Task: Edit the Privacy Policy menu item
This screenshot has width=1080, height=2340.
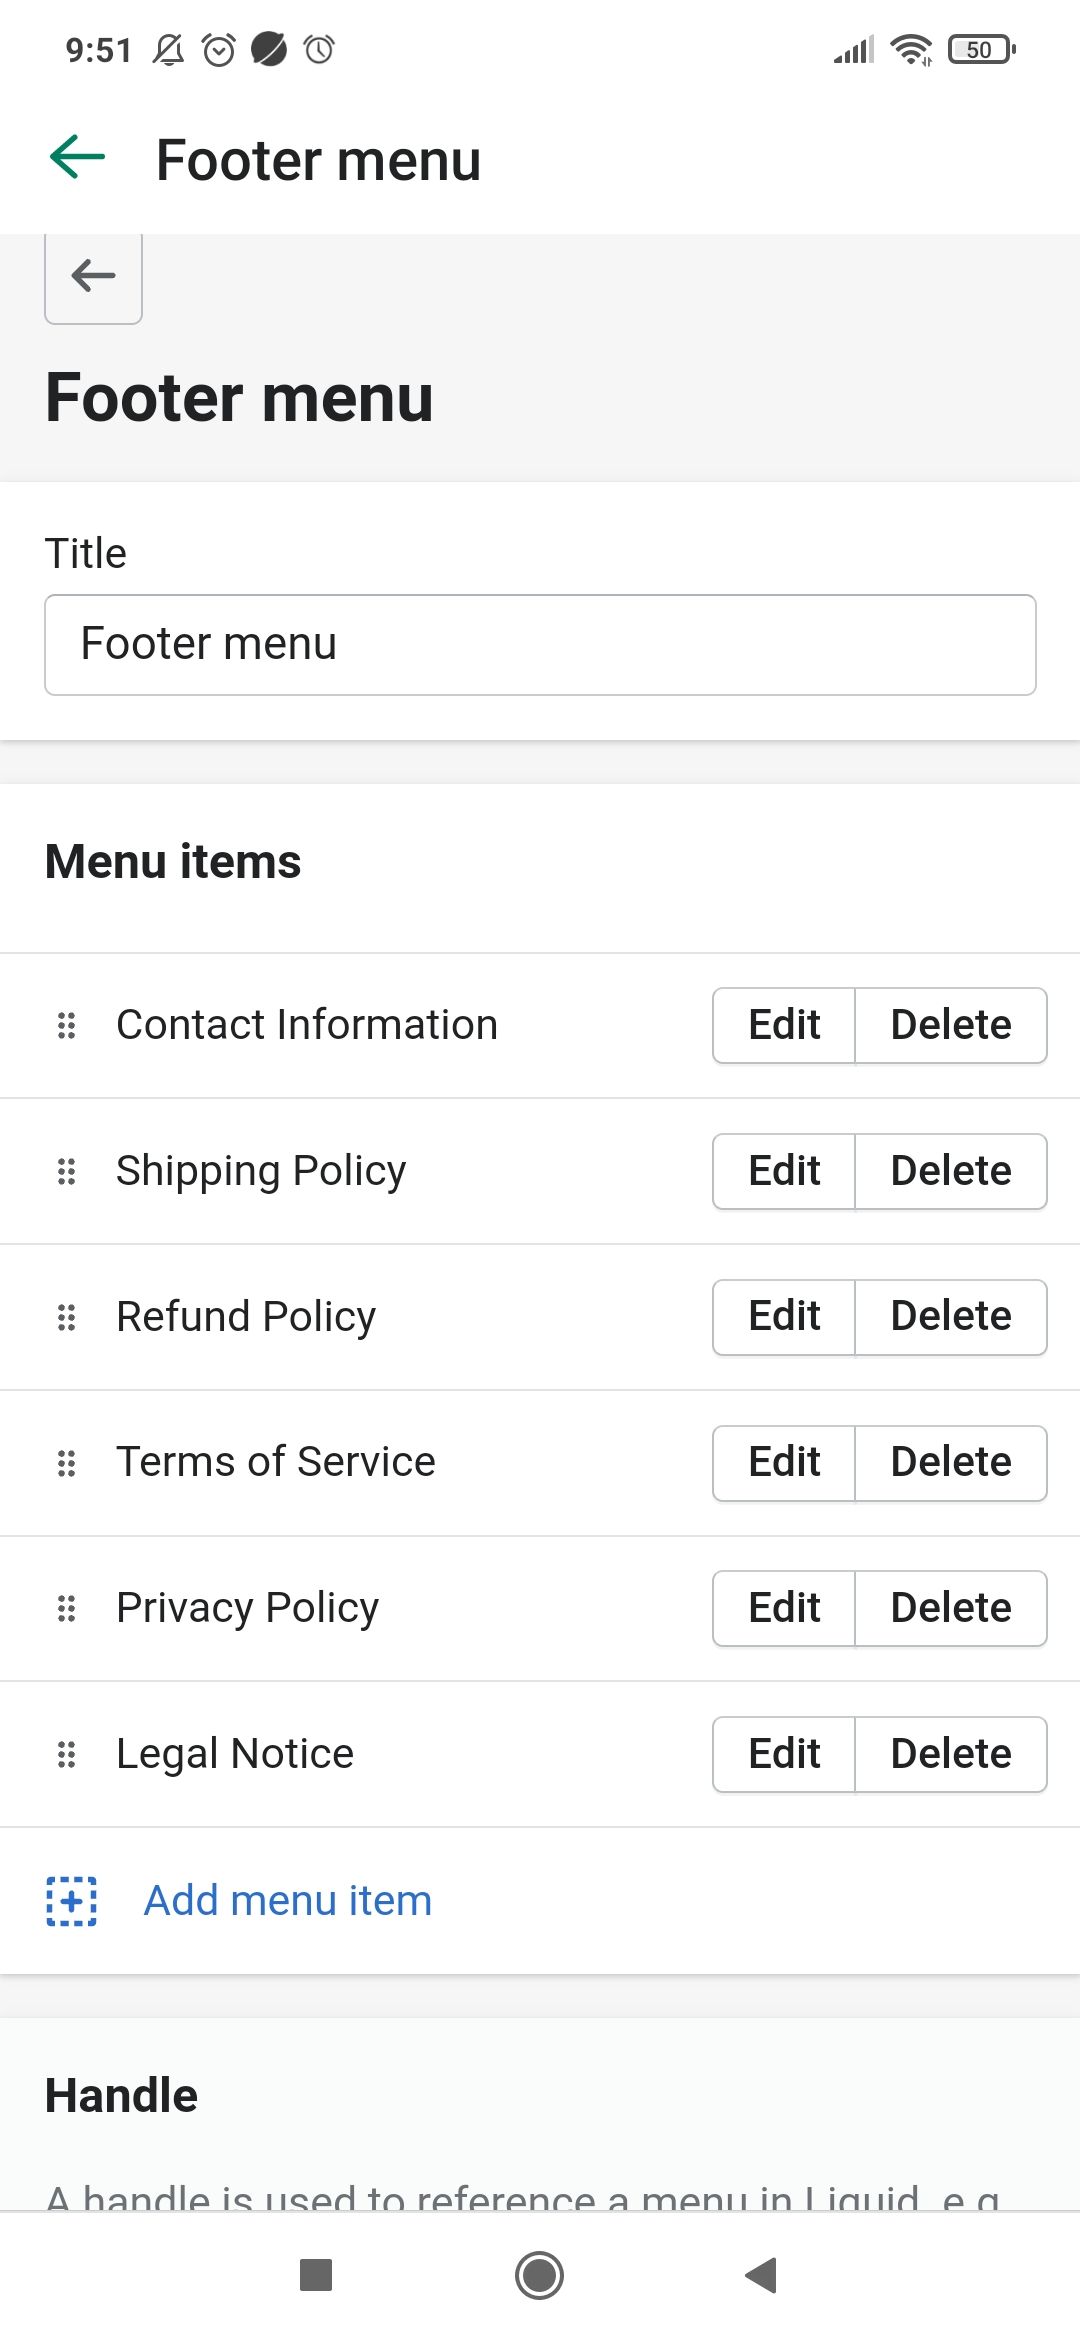Action: 784,1608
